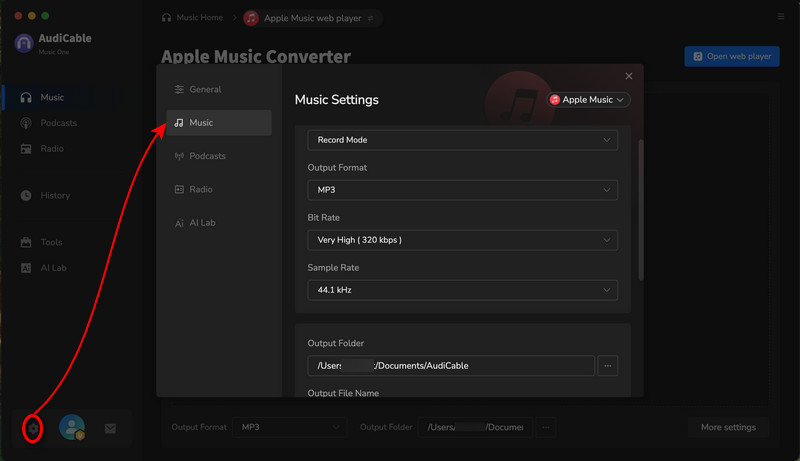Open History in the main sidebar
Screen dimensions: 800x461
pos(63,195)
